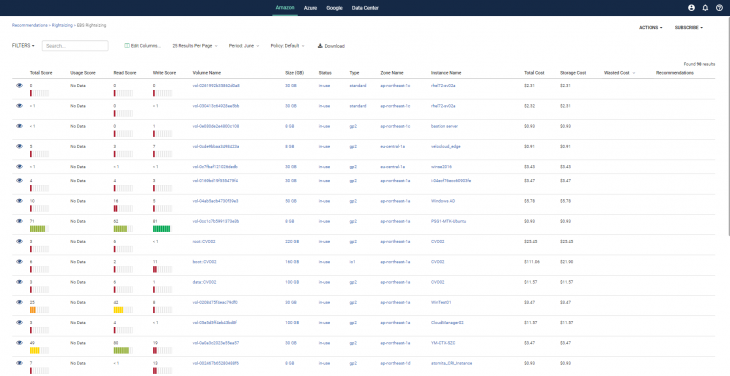Sort by Write Score column header
This screenshot has height=376, width=730.
pyautogui.click(x=164, y=73)
